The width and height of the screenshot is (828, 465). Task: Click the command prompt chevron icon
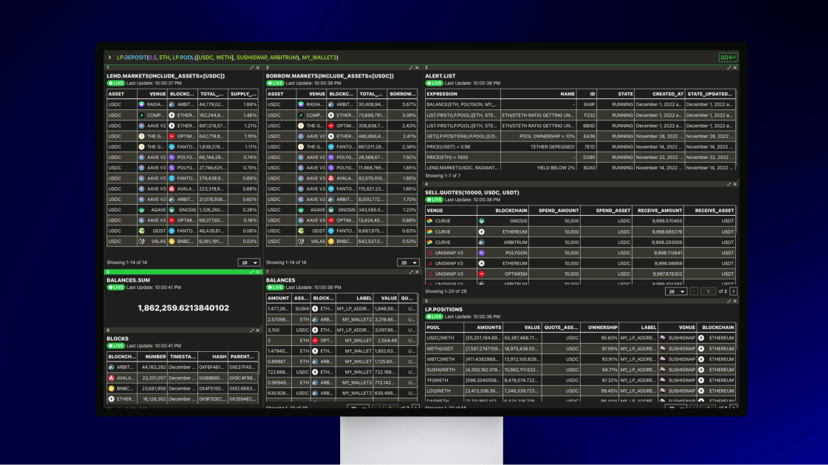[x=110, y=58]
